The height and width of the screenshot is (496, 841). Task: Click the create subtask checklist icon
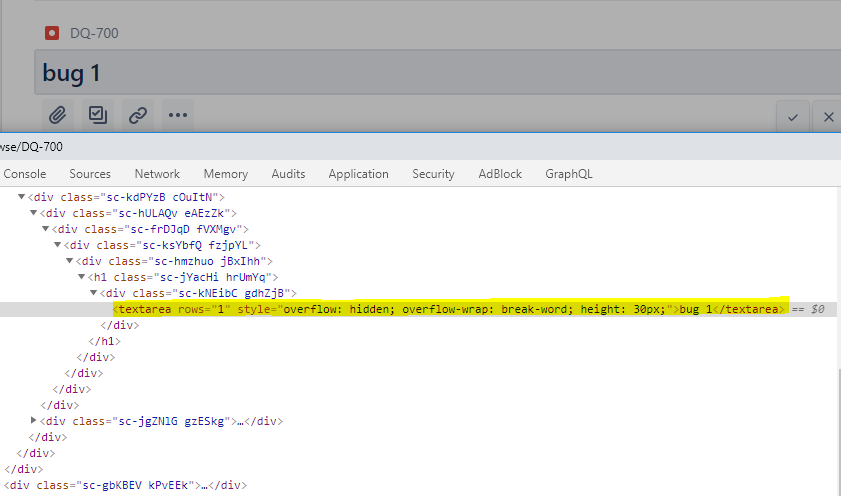98,115
